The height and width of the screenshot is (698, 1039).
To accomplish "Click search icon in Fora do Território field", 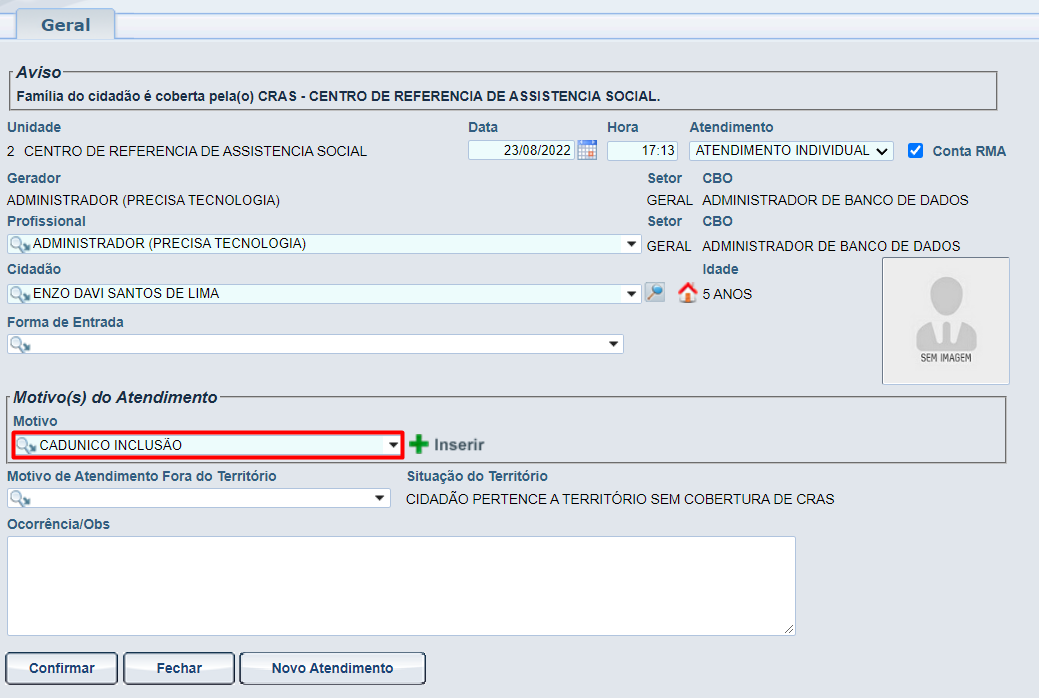I will coord(19,498).
